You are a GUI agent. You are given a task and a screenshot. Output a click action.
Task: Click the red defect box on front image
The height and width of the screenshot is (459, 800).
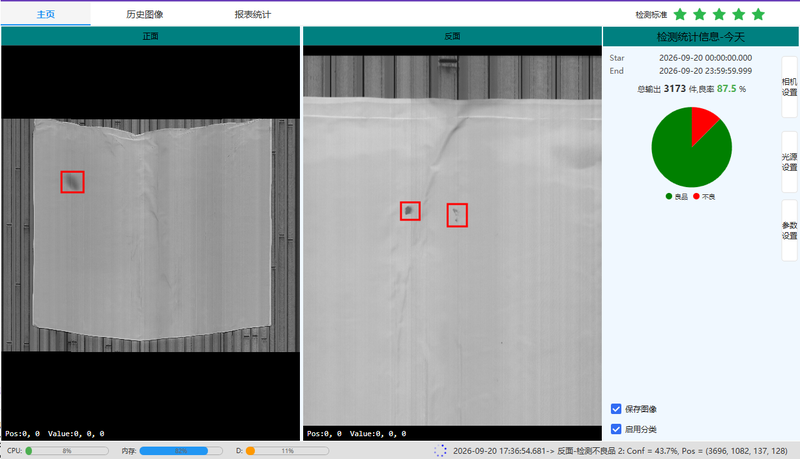click(x=72, y=182)
